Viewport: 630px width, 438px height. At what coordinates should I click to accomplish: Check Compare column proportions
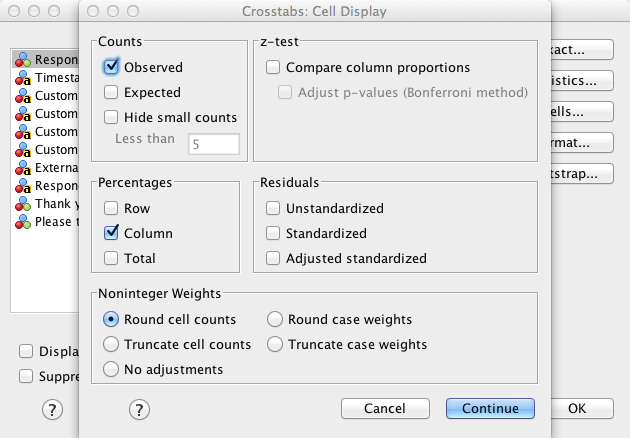pos(273,67)
